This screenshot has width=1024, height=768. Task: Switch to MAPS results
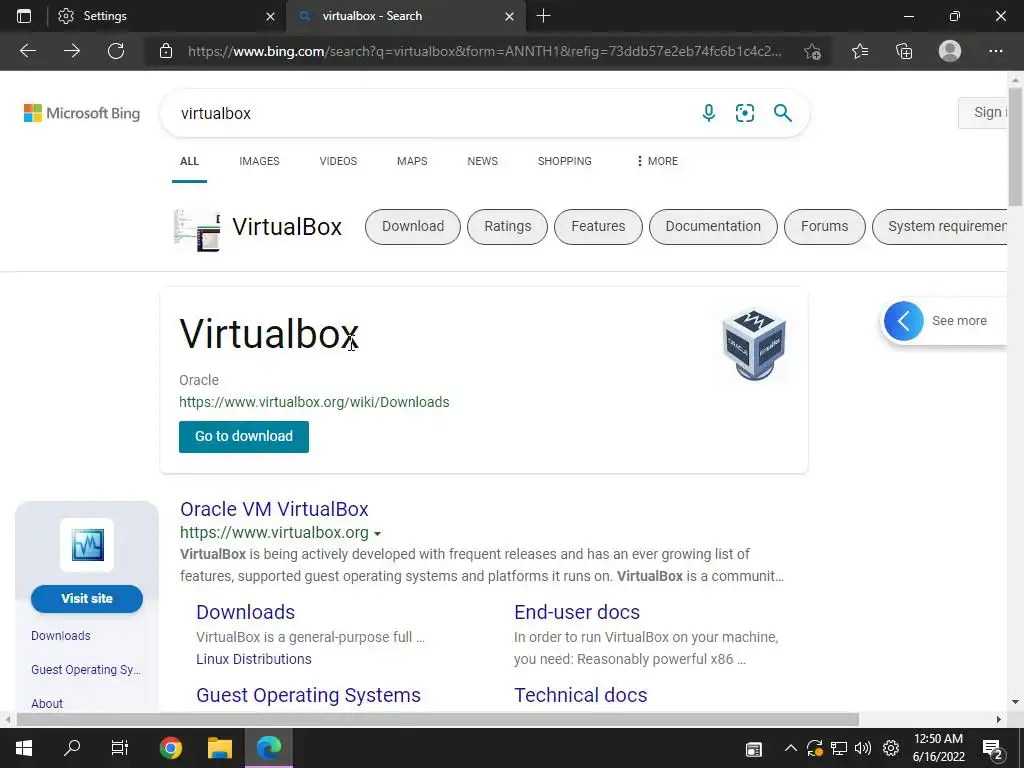(x=412, y=161)
